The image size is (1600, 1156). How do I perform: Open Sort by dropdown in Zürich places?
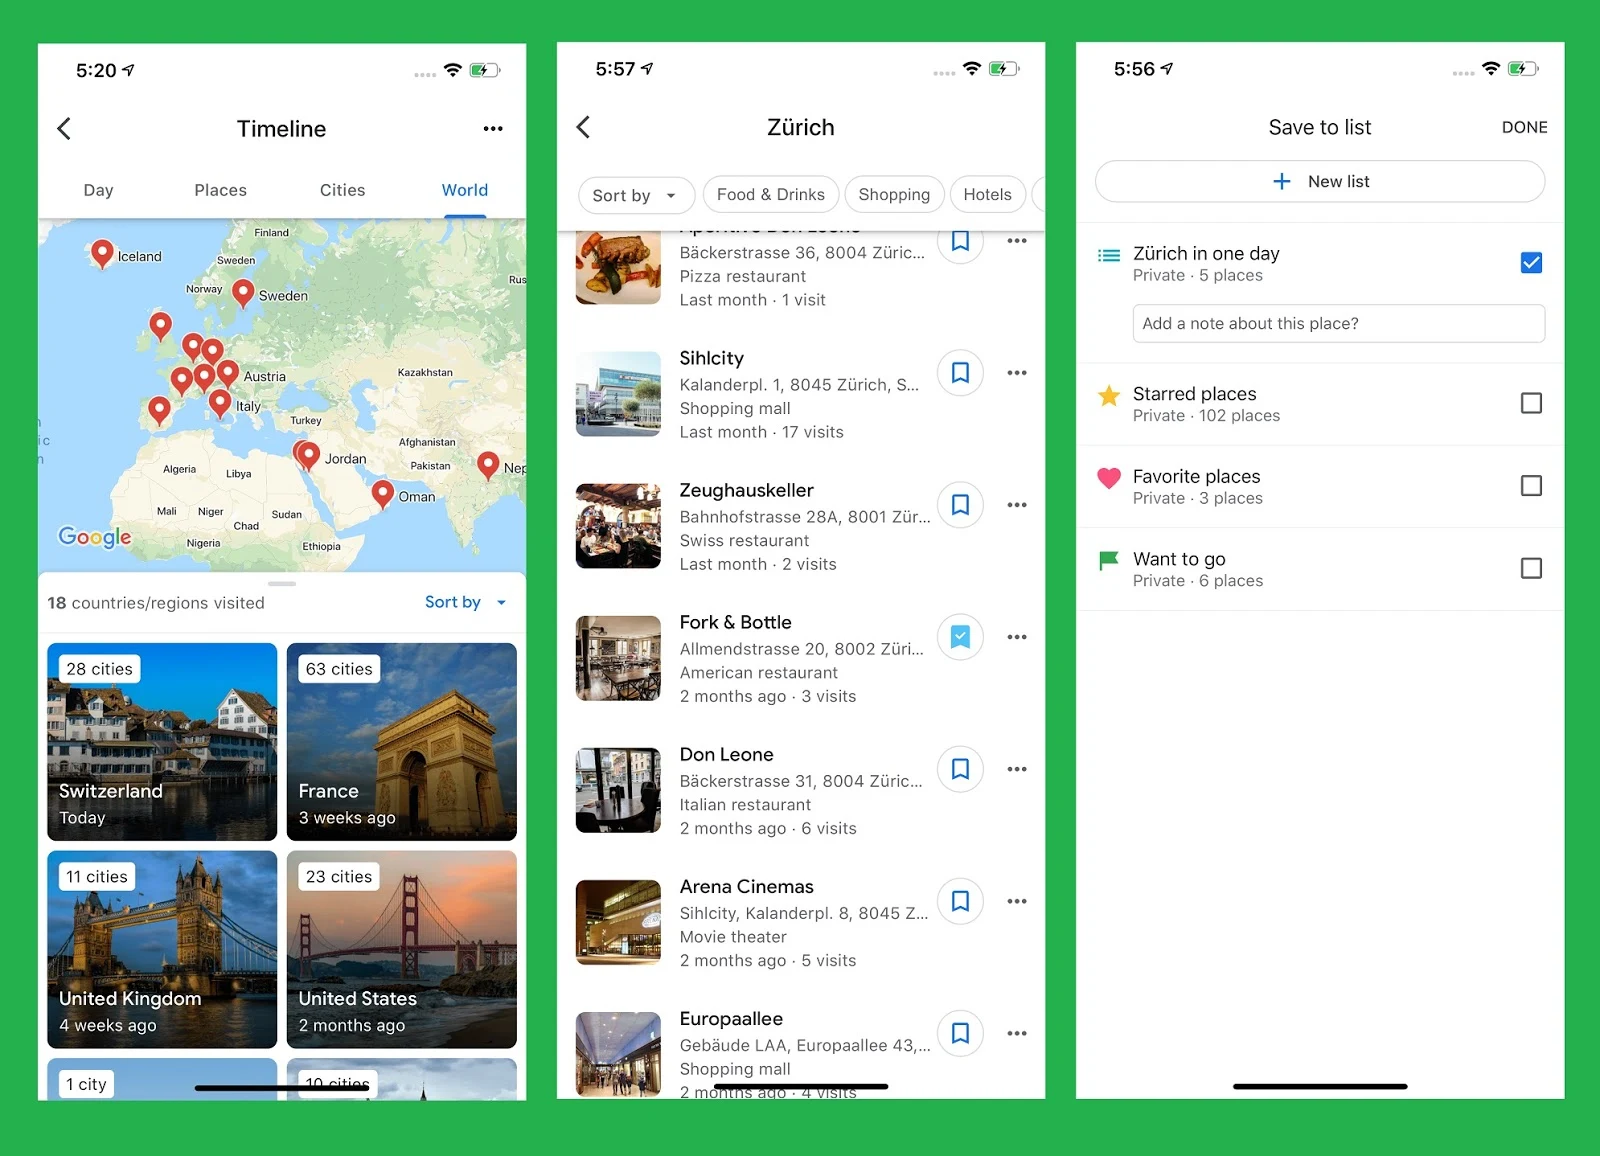636,195
